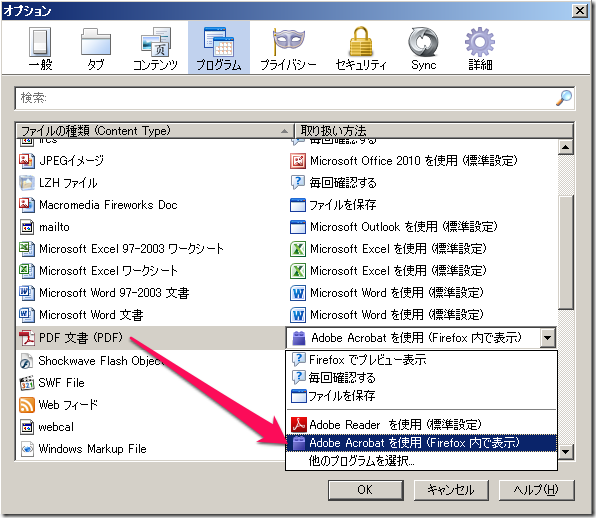596x518 pixels.
Task: Click the Excel 97-2003 ワークシート icon
Action: click(x=27, y=249)
